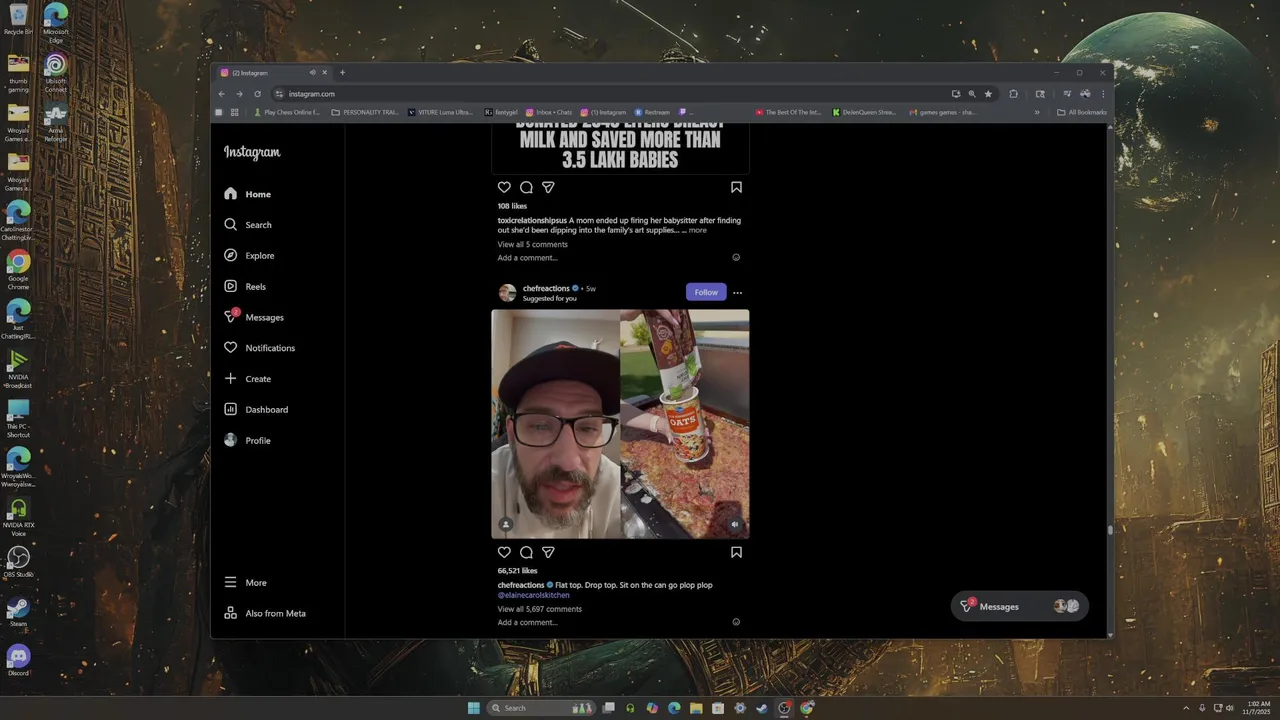Save the toxicrelationshipsus post with bookmark
This screenshot has width=1280, height=720.
pos(736,187)
